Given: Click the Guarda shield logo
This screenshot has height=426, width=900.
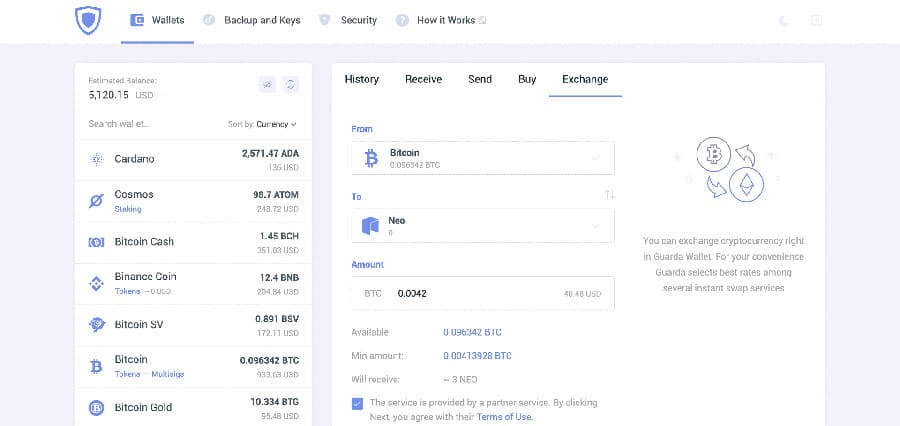Looking at the screenshot, I should [x=88, y=20].
